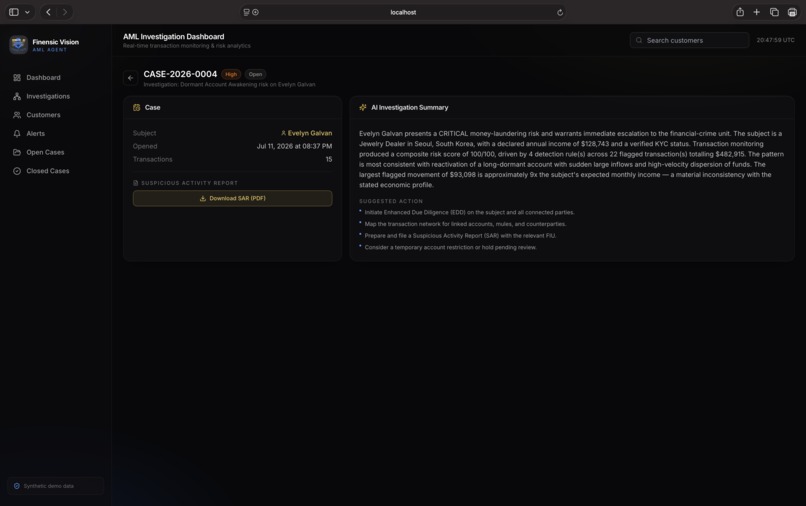Click the Customers people icon
Viewport: 806px width, 506px height.
17,115
